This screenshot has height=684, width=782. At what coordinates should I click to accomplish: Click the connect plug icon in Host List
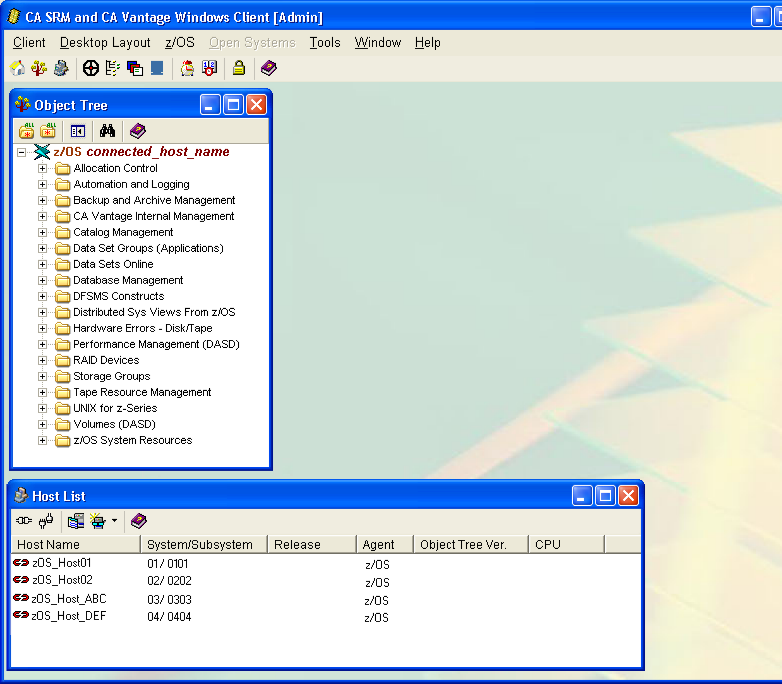click(x=24, y=521)
